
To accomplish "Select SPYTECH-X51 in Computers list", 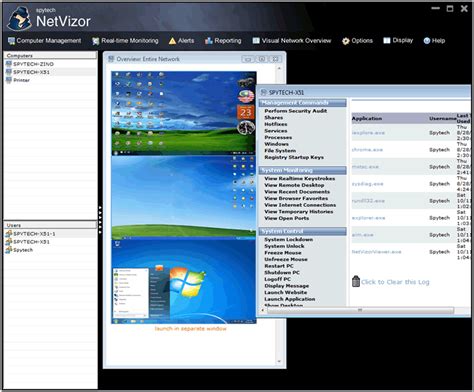I will pos(32,72).
